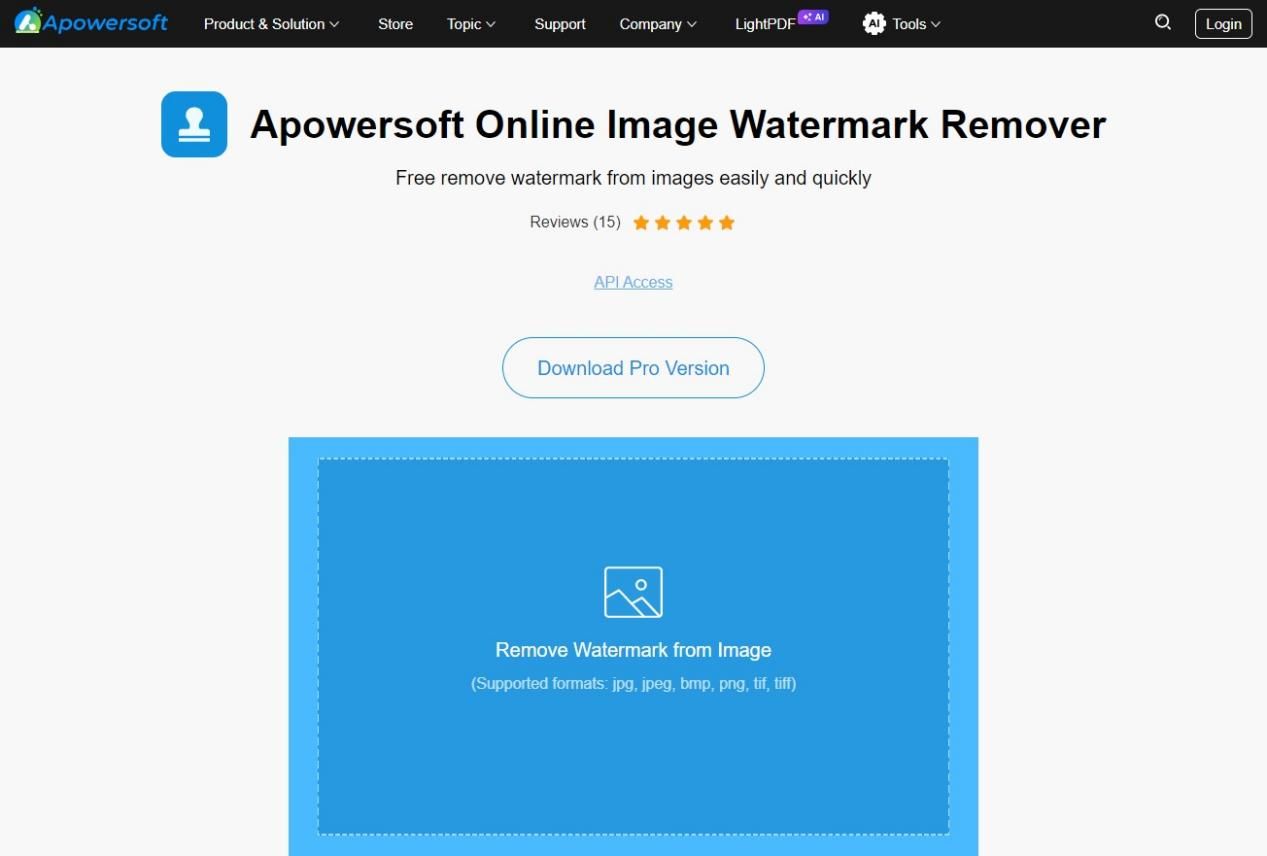Expand the Product & Solution dropdown
The width and height of the screenshot is (1267, 856).
click(x=271, y=24)
